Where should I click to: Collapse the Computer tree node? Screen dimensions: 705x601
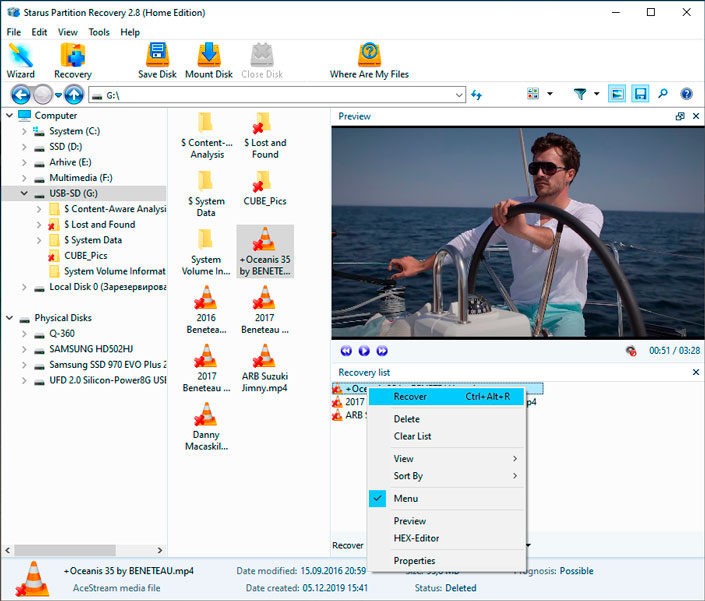[x=9, y=116]
